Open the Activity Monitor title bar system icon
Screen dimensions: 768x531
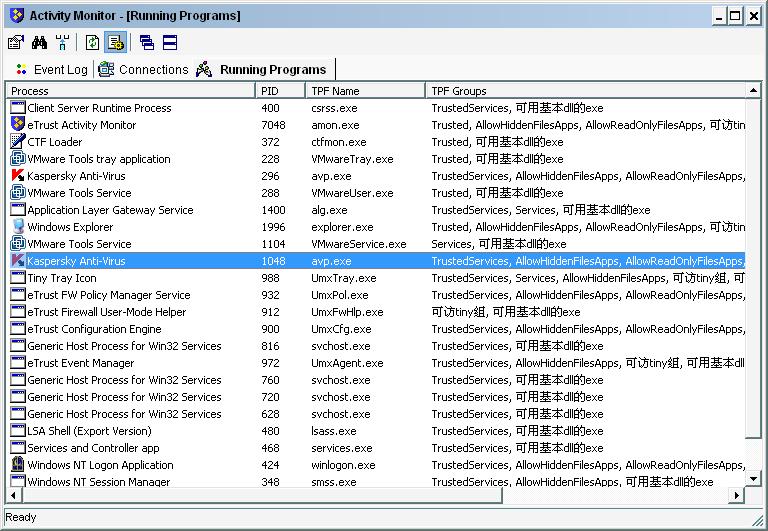click(x=17, y=16)
